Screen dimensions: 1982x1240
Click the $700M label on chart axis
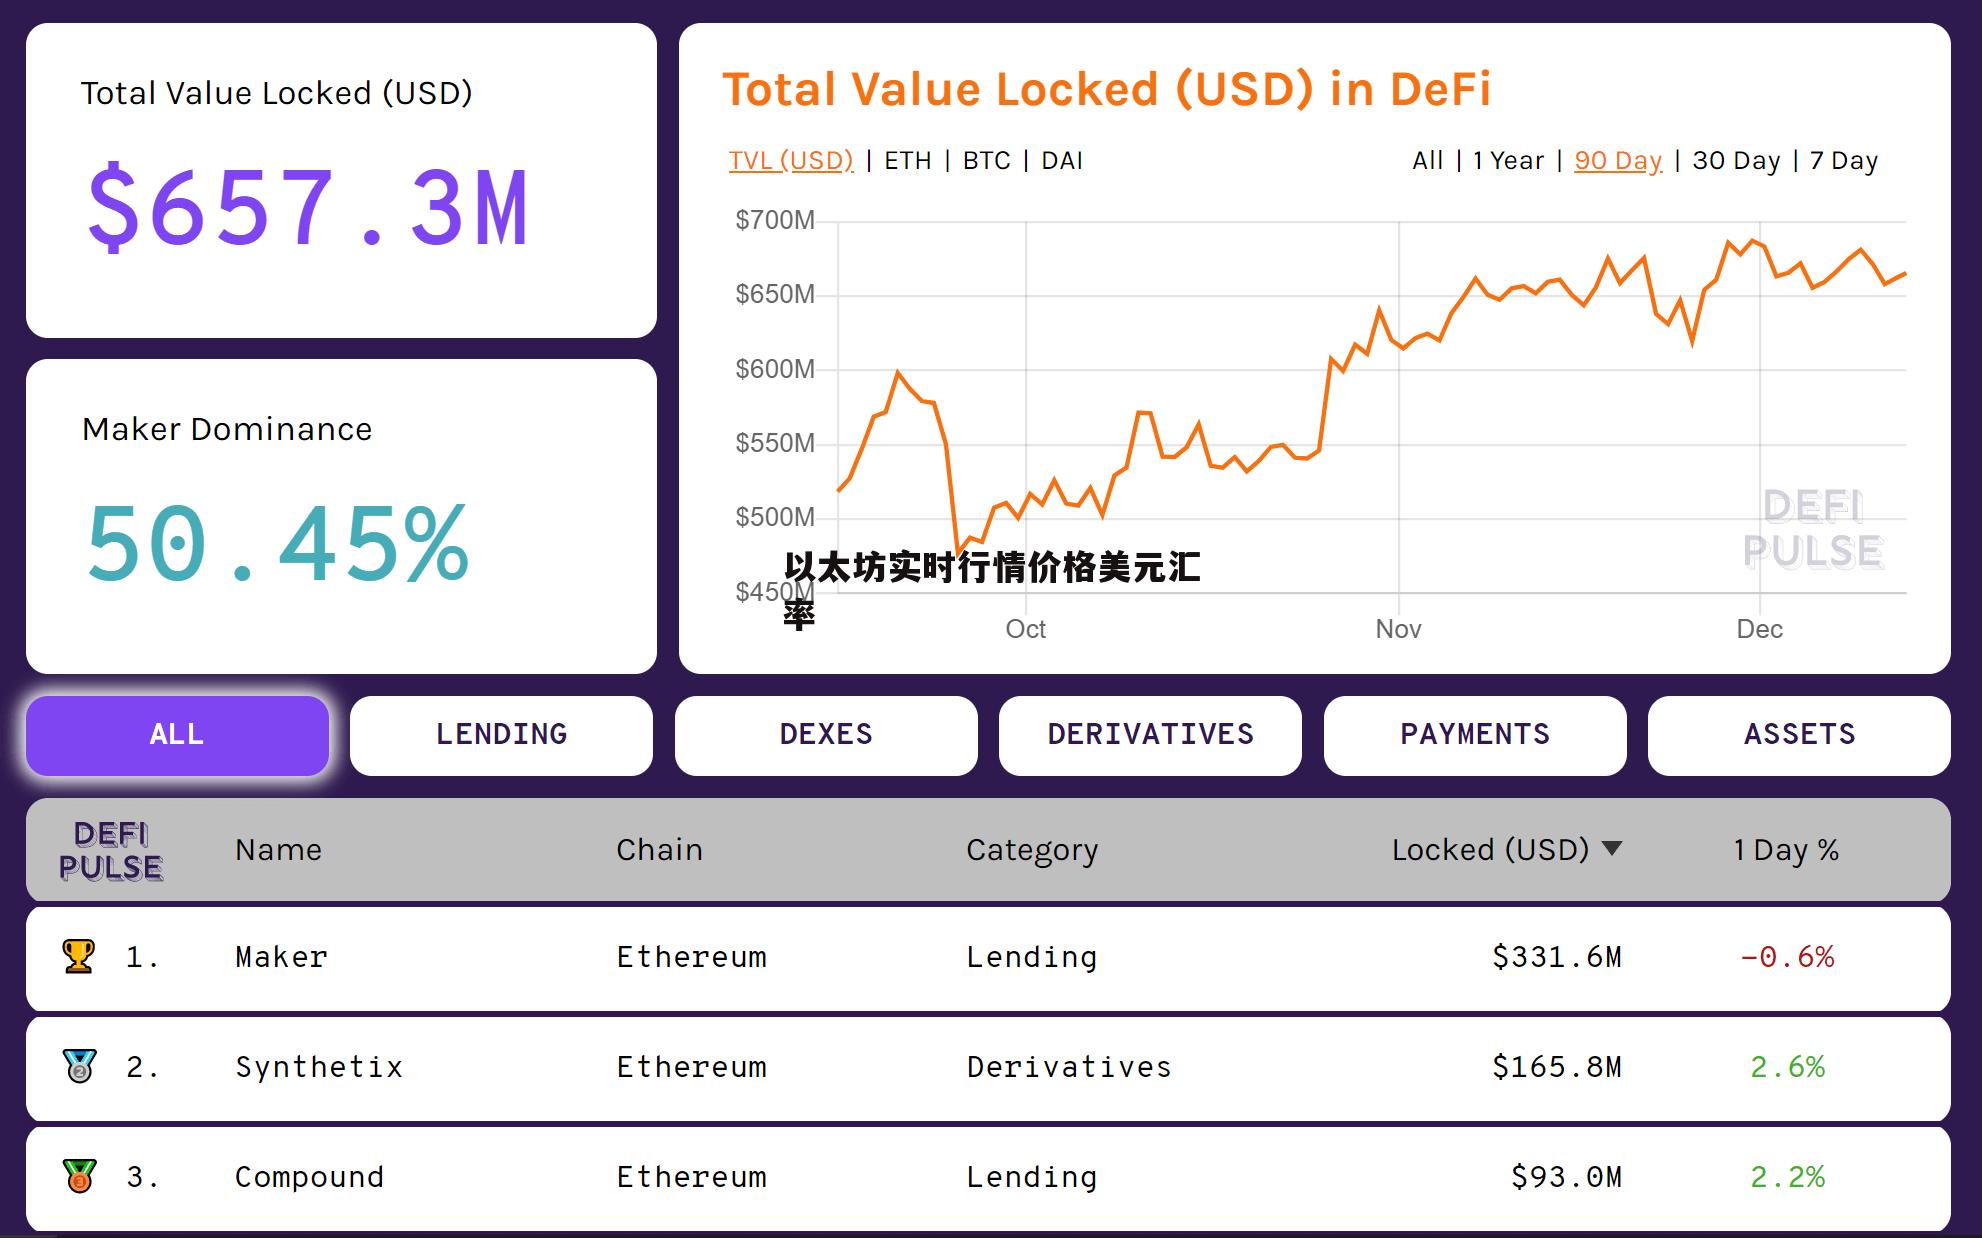click(x=775, y=220)
